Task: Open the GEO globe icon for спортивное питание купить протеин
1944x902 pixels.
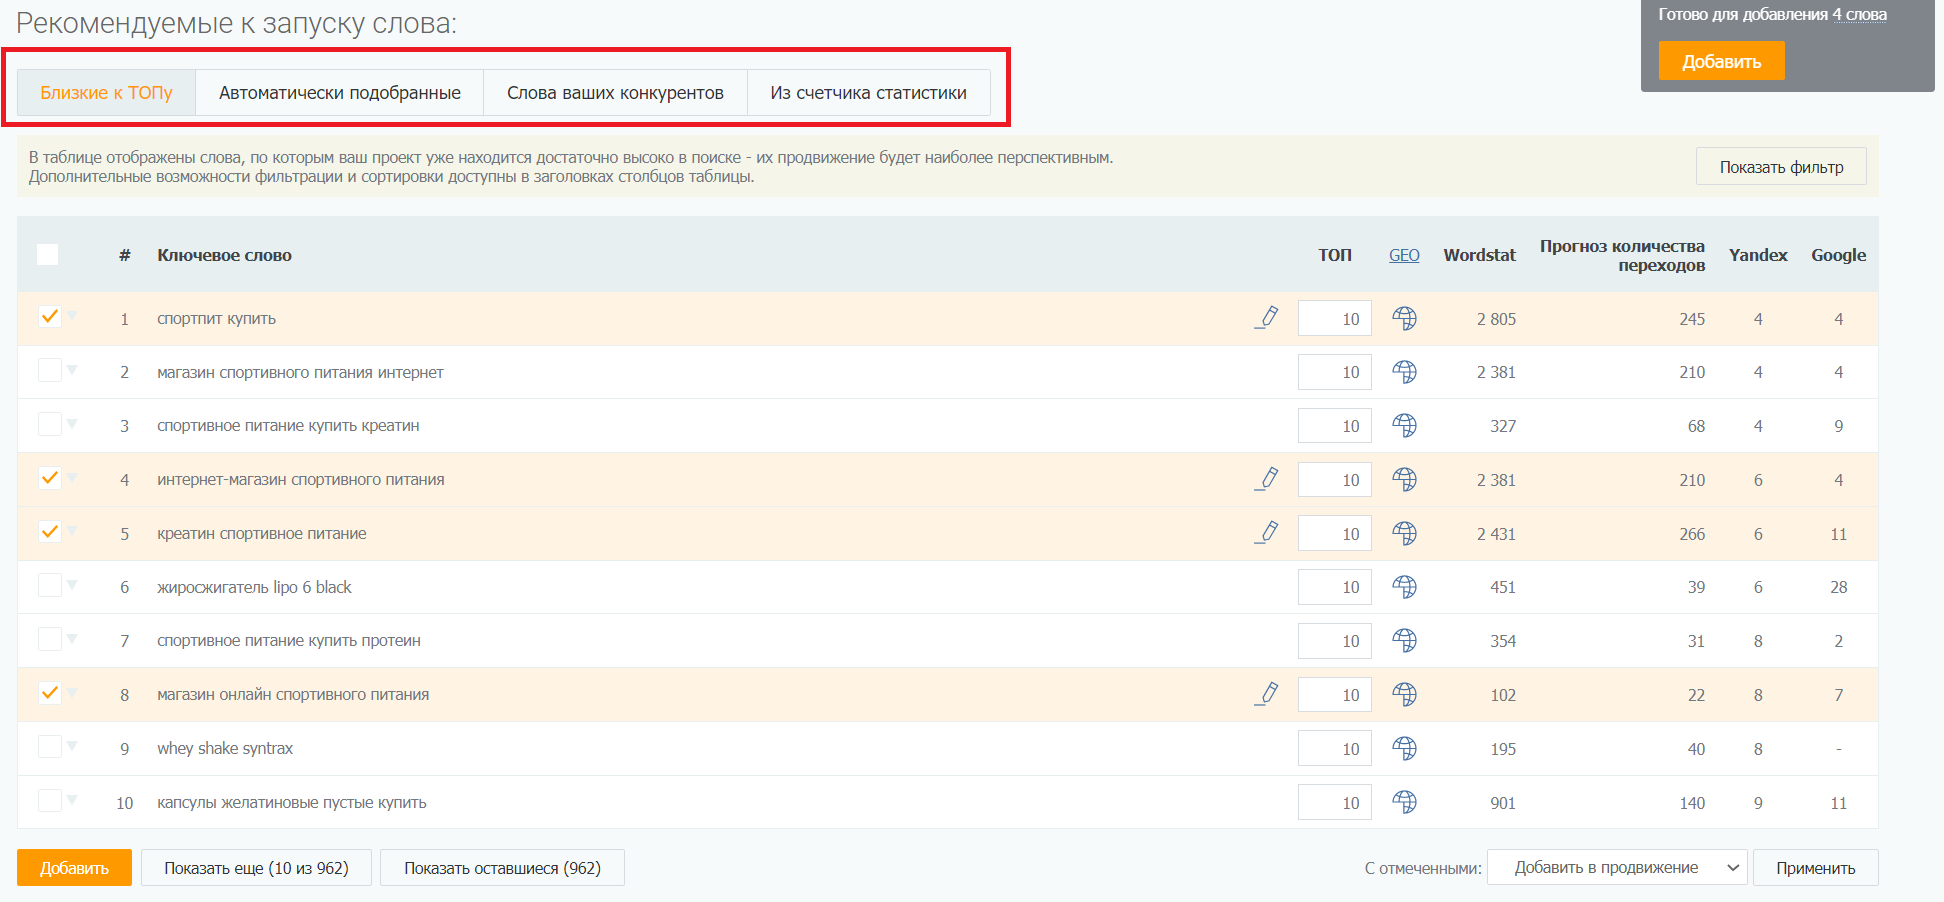Action: pos(1404,640)
